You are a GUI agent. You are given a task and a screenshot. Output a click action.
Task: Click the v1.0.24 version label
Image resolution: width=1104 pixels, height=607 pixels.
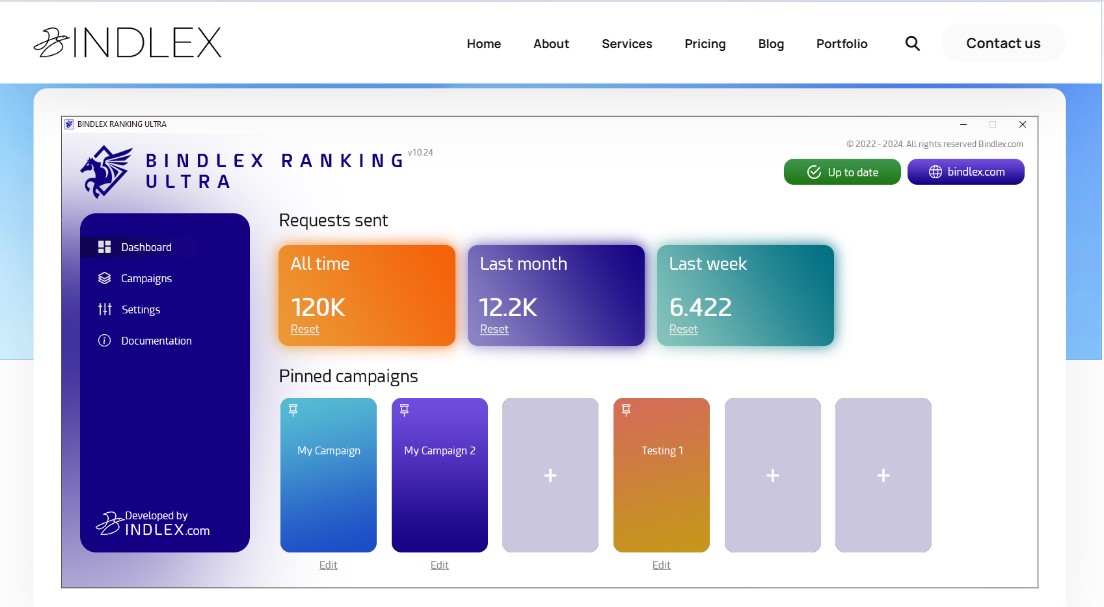[420, 153]
